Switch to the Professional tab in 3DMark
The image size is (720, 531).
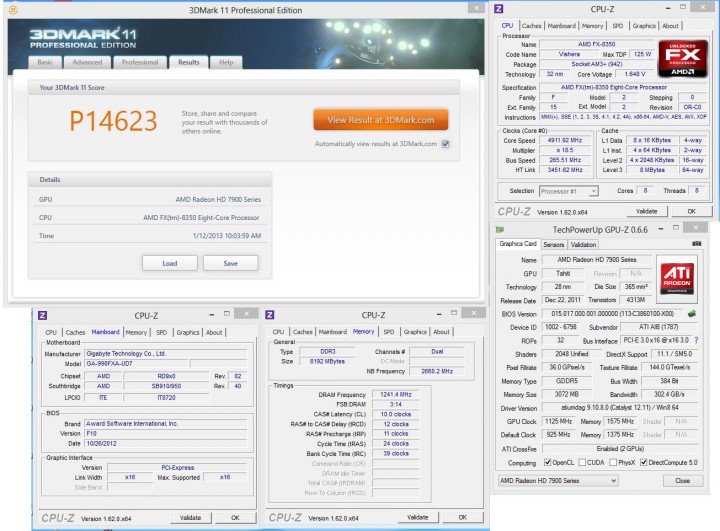point(140,62)
